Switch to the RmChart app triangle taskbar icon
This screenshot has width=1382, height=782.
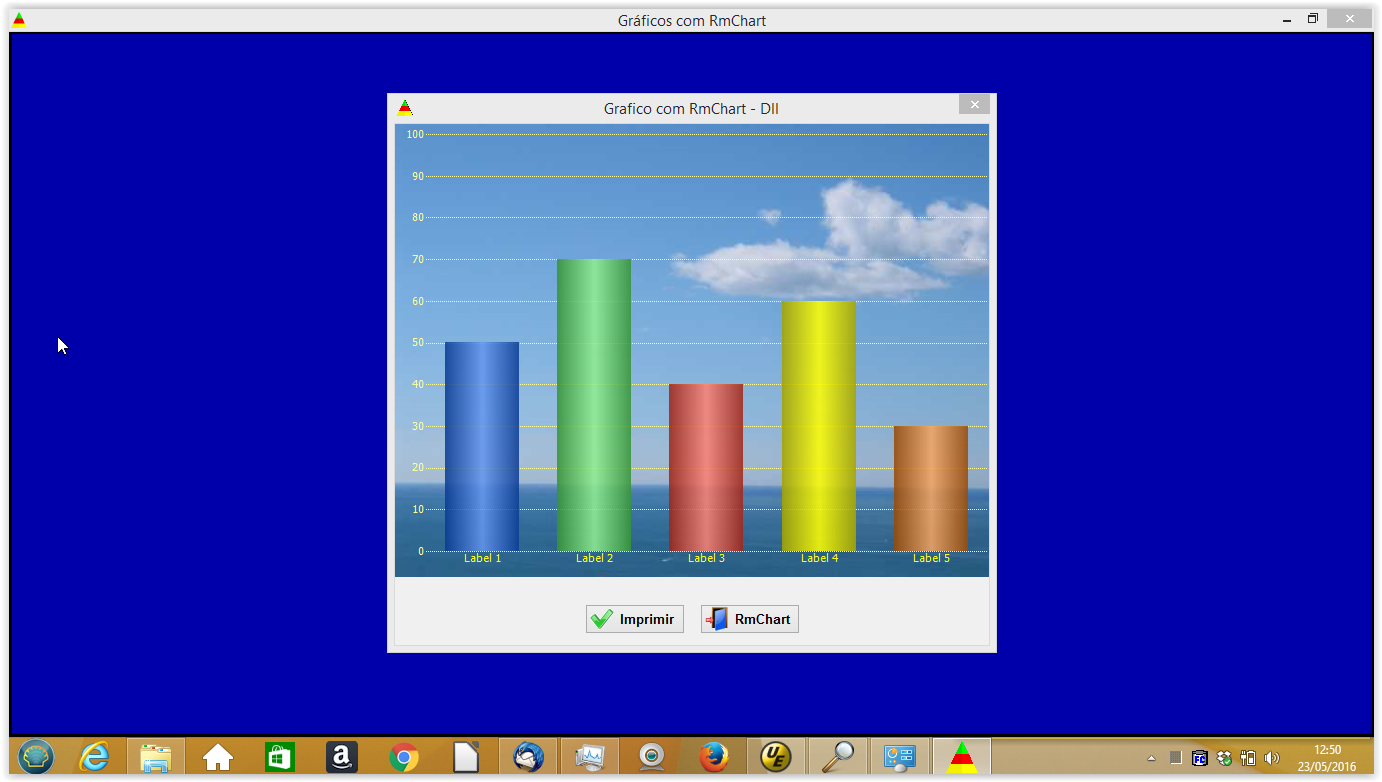click(x=962, y=757)
